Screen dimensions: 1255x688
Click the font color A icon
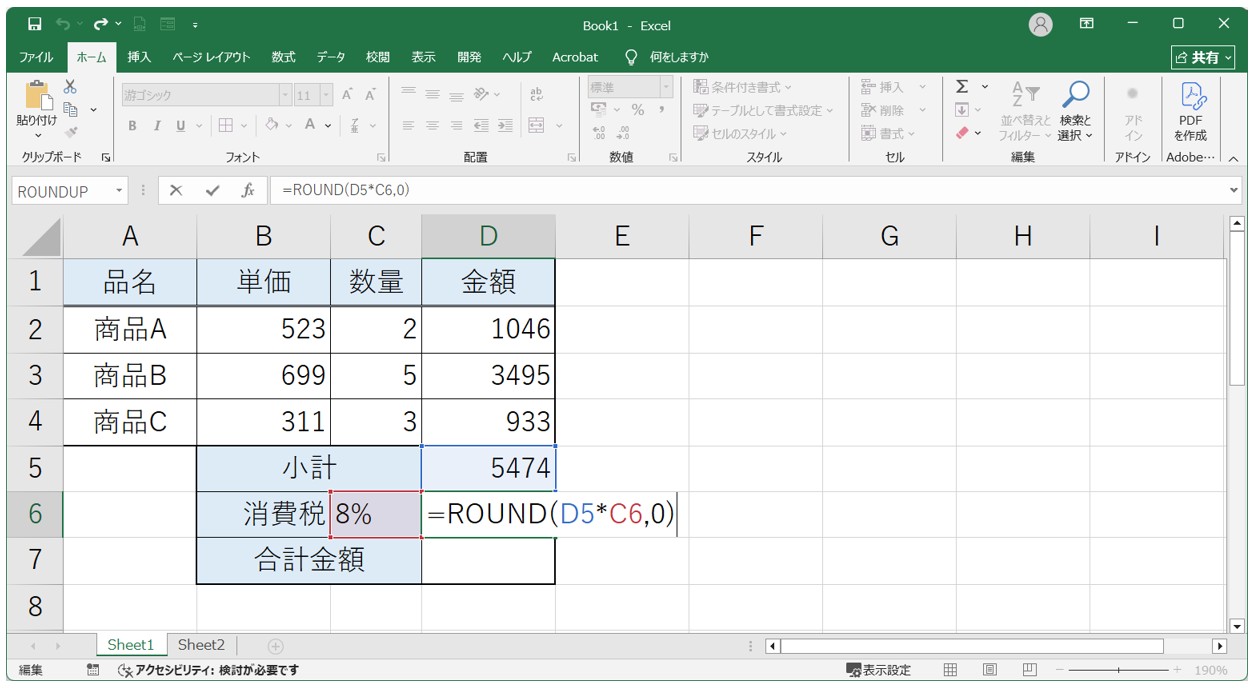(x=310, y=125)
